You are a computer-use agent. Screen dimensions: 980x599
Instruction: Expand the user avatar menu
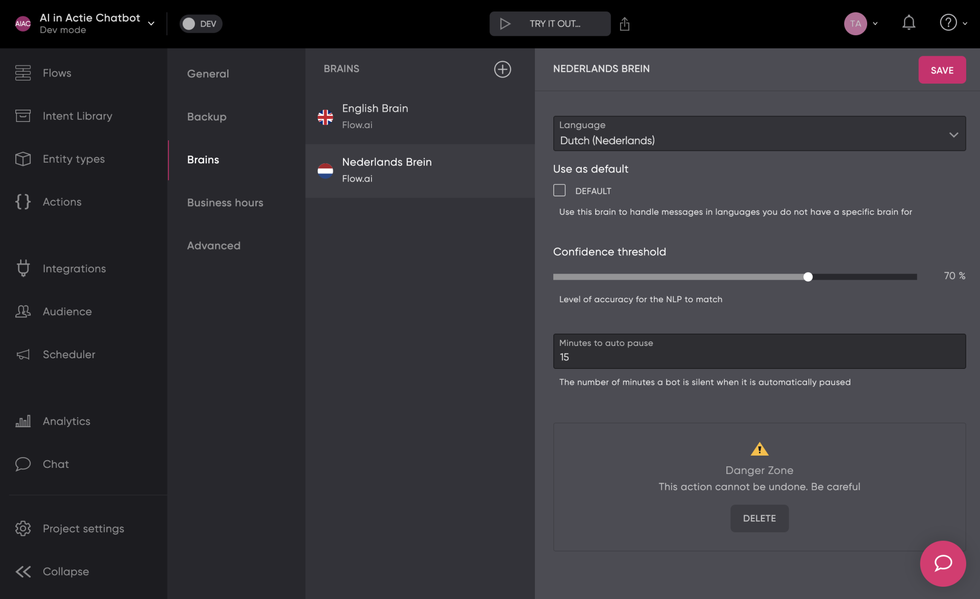(x=861, y=24)
